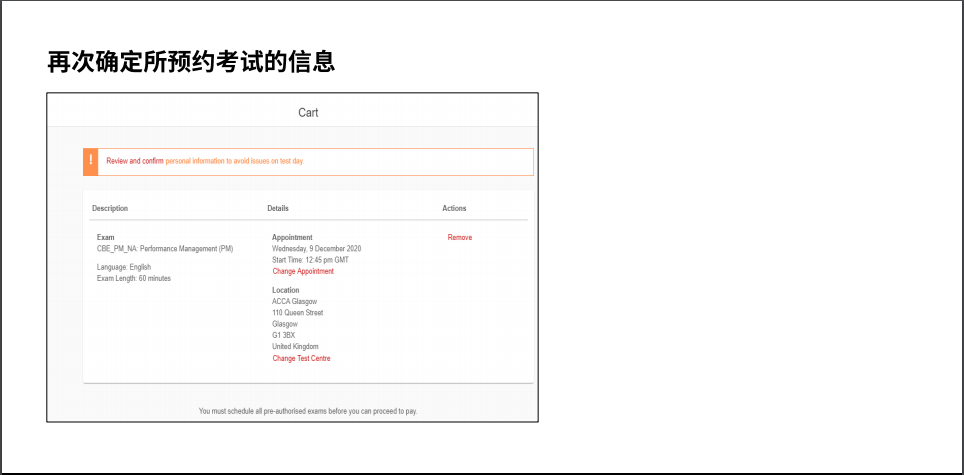Click the G1 3BX postcode

click(x=283, y=335)
